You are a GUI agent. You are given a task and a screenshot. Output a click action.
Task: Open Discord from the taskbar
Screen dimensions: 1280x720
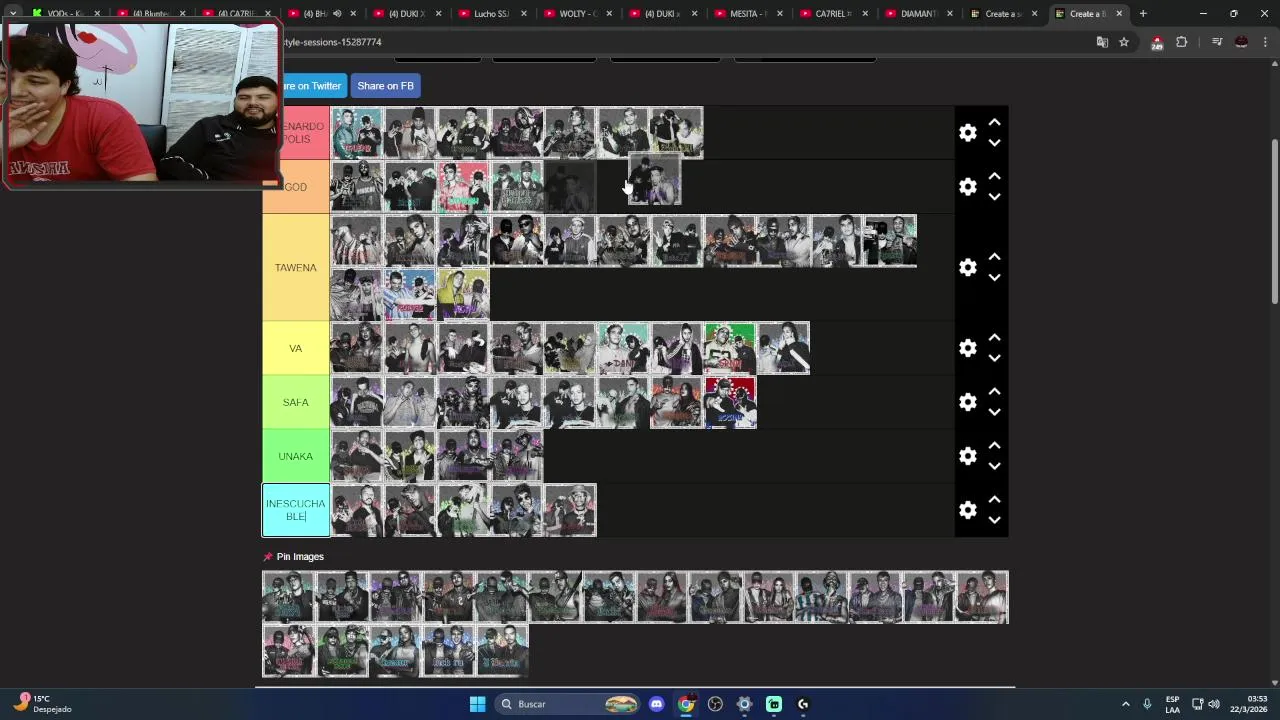(x=656, y=704)
